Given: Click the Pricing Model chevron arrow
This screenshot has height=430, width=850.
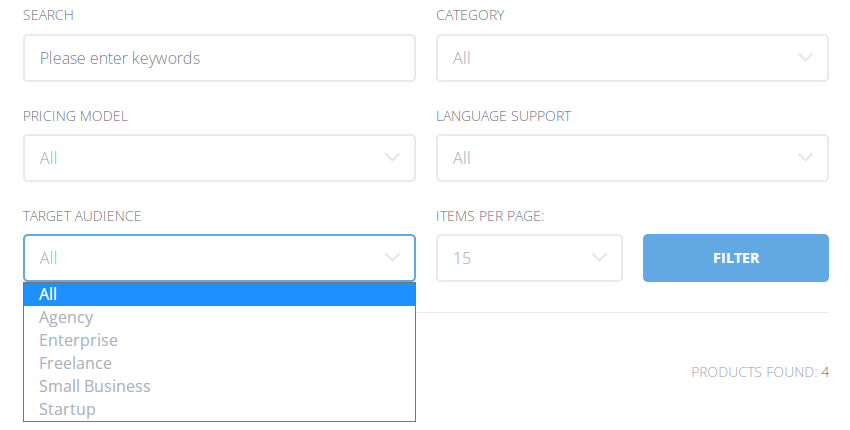Looking at the screenshot, I should point(393,158).
